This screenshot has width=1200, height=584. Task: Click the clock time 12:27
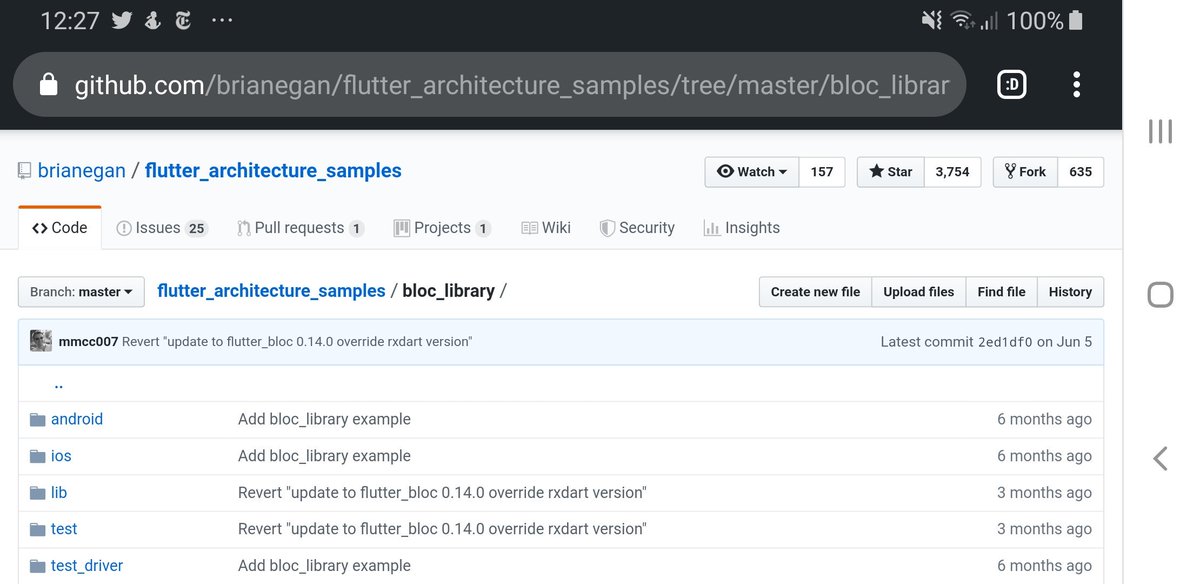point(70,20)
